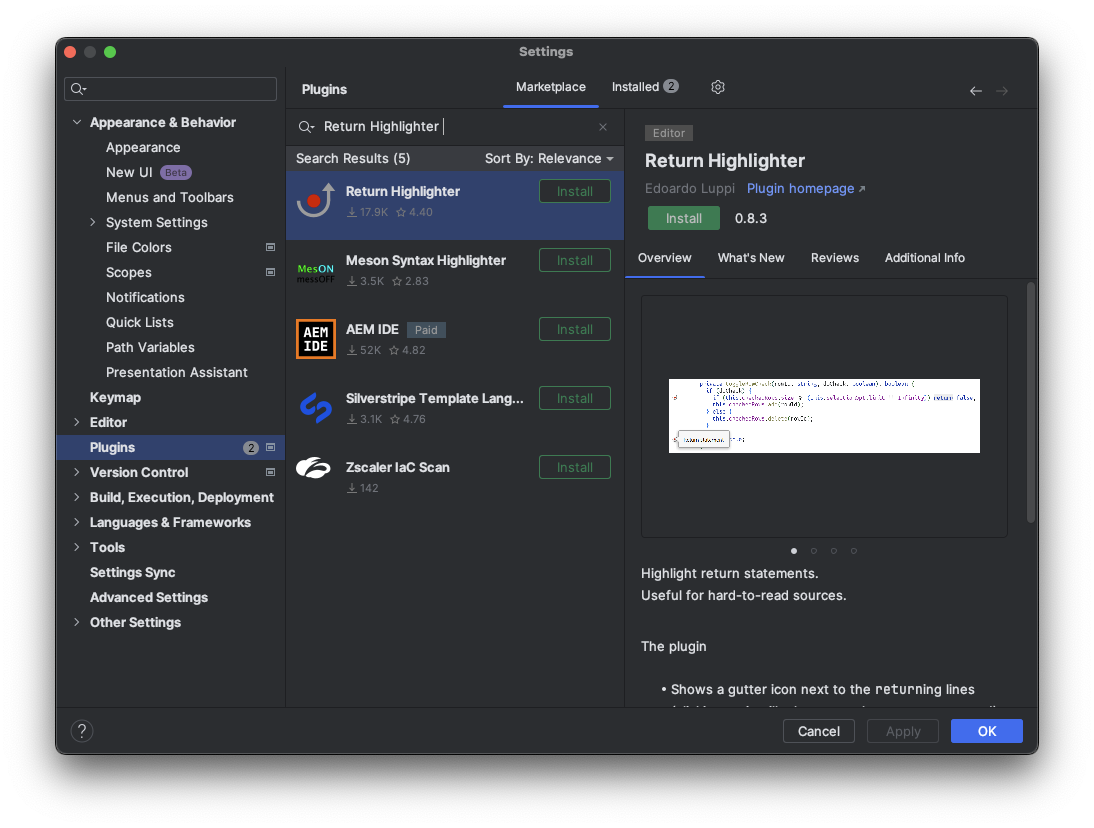Viewport: 1094px width, 828px height.
Task: Select Keymap settings page
Action: (115, 398)
